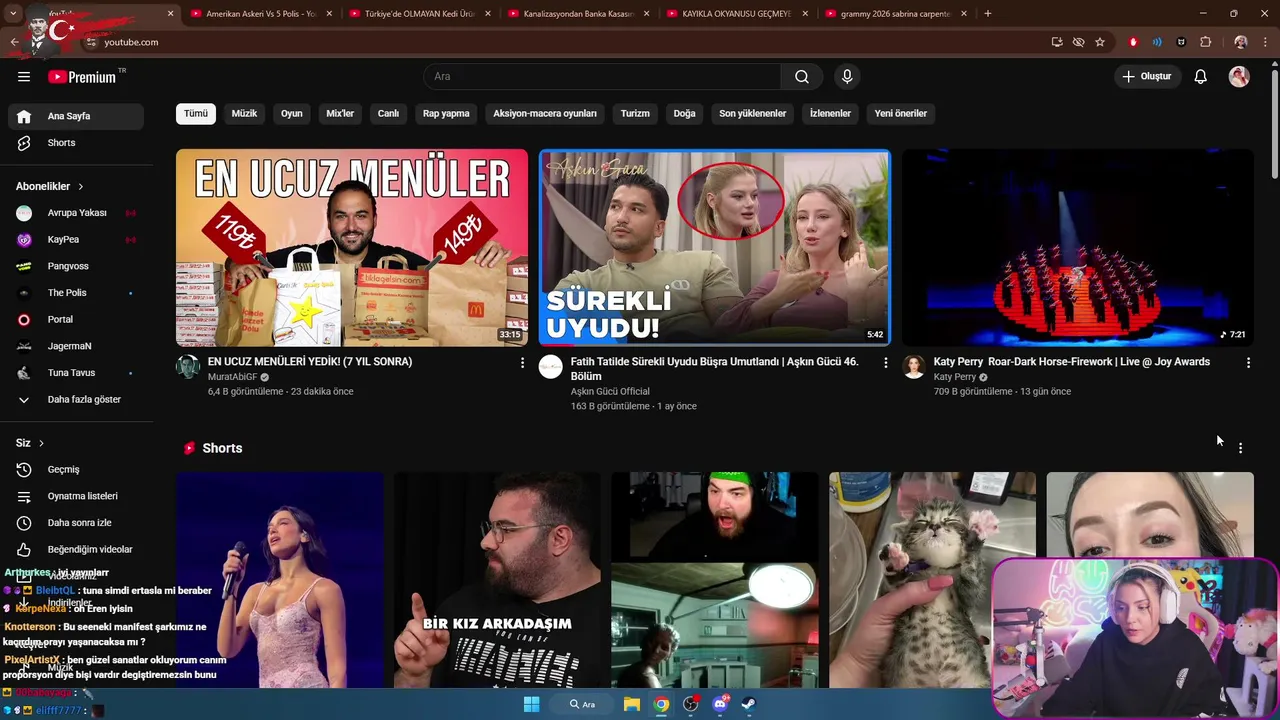This screenshot has width=1280, height=720.
Task: Focus the Ara search field
Action: pyautogui.click(x=602, y=77)
